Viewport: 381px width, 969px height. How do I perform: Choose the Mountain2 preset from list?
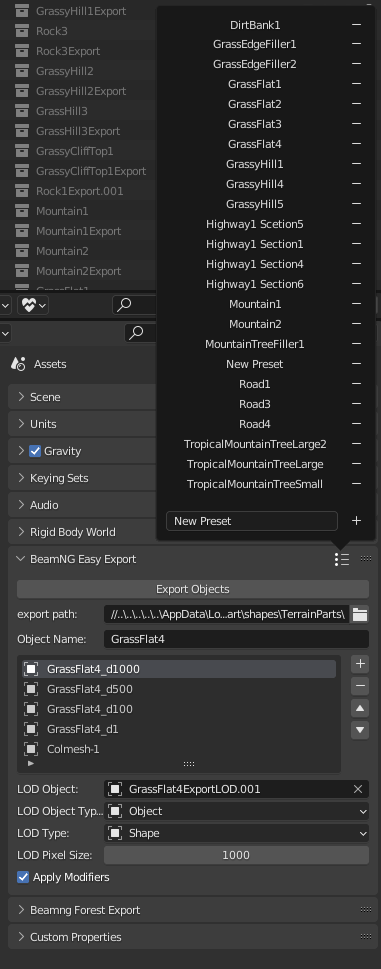(254, 324)
